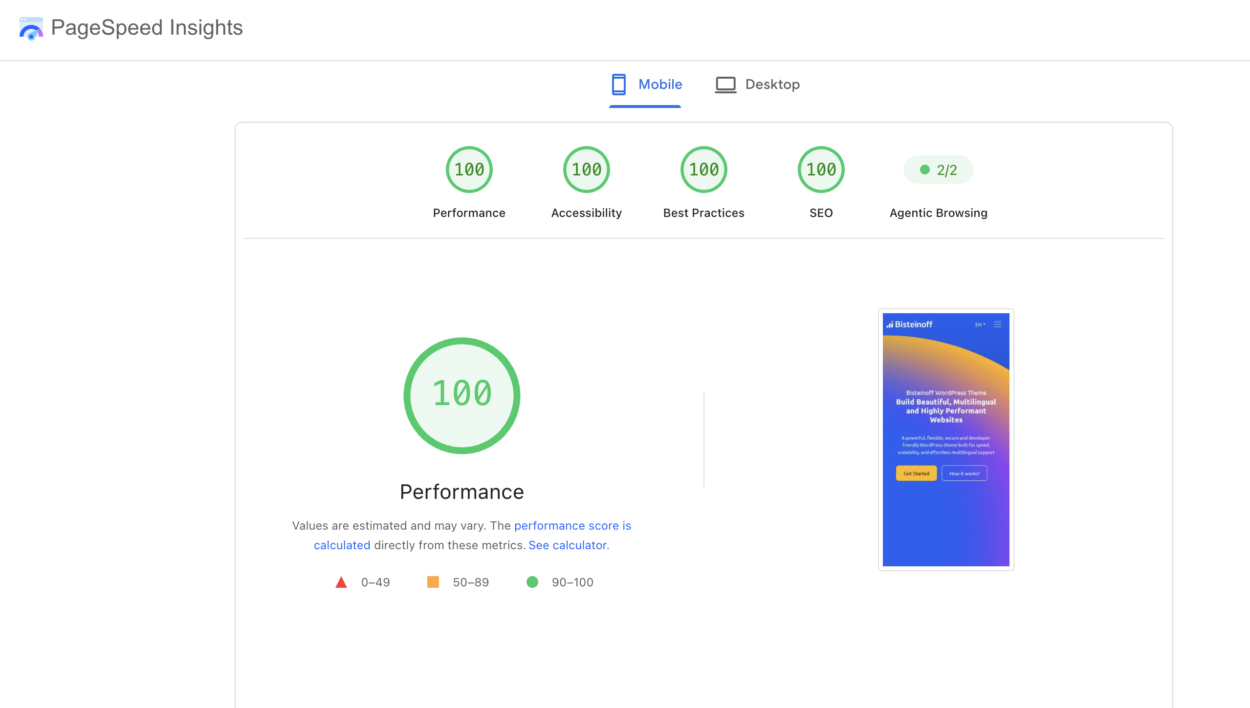Click the Get Started button in the screenshot preview
The width and height of the screenshot is (1250, 708).
click(916, 473)
